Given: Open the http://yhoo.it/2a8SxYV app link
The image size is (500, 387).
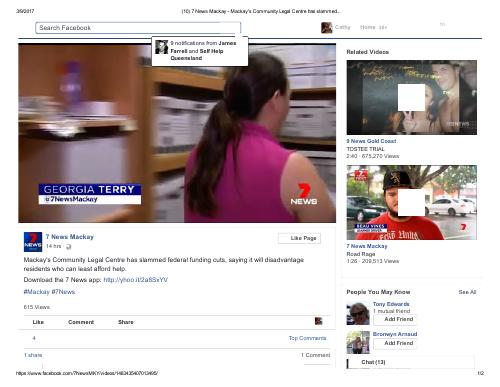Looking at the screenshot, I should (135, 280).
